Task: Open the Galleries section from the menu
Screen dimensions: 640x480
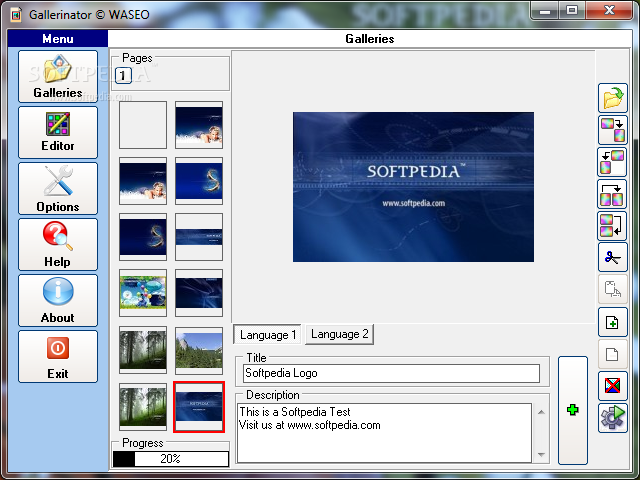Action: pyautogui.click(x=58, y=76)
